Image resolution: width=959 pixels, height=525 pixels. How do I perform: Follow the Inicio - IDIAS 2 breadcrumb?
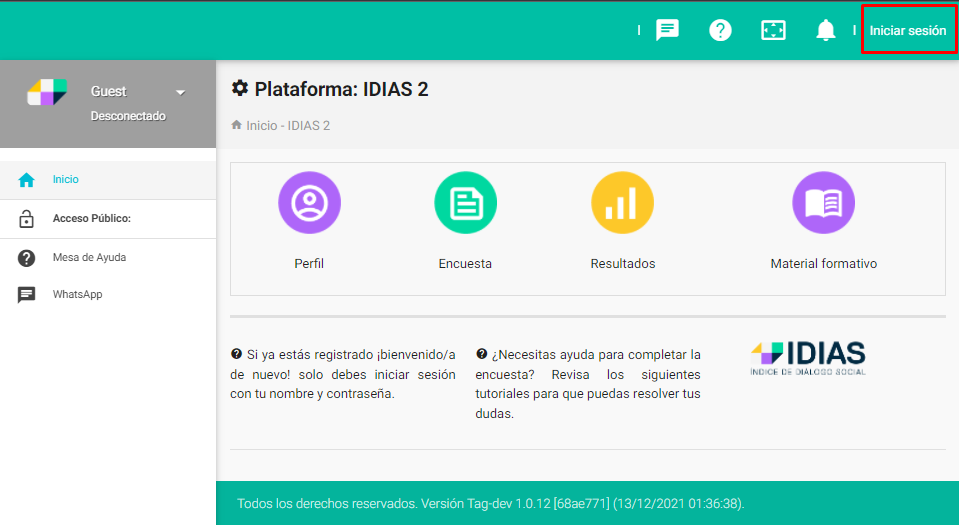[288, 125]
